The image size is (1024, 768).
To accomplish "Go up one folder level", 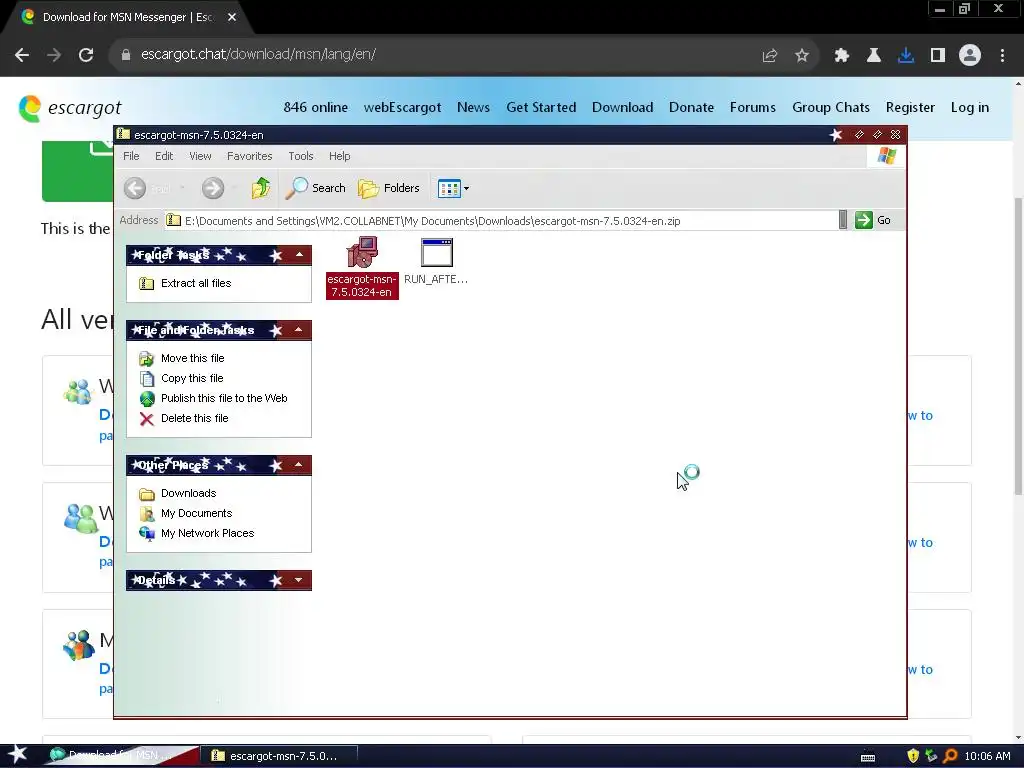I will [x=261, y=188].
